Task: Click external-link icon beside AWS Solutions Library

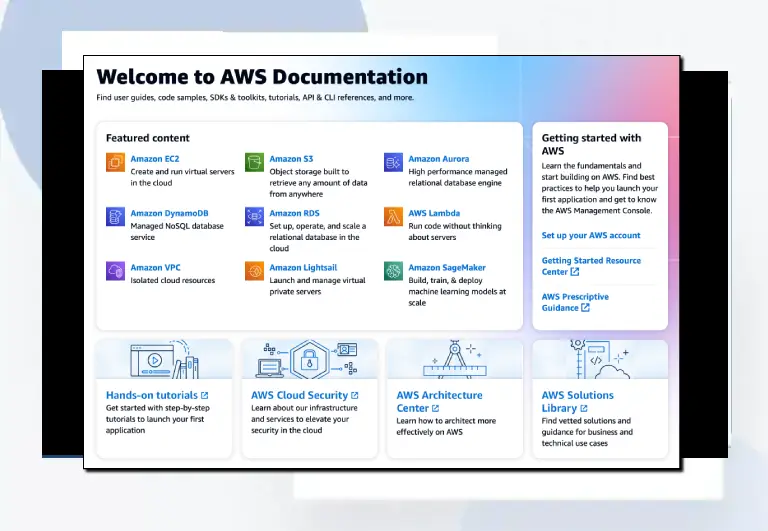Action: coord(583,408)
